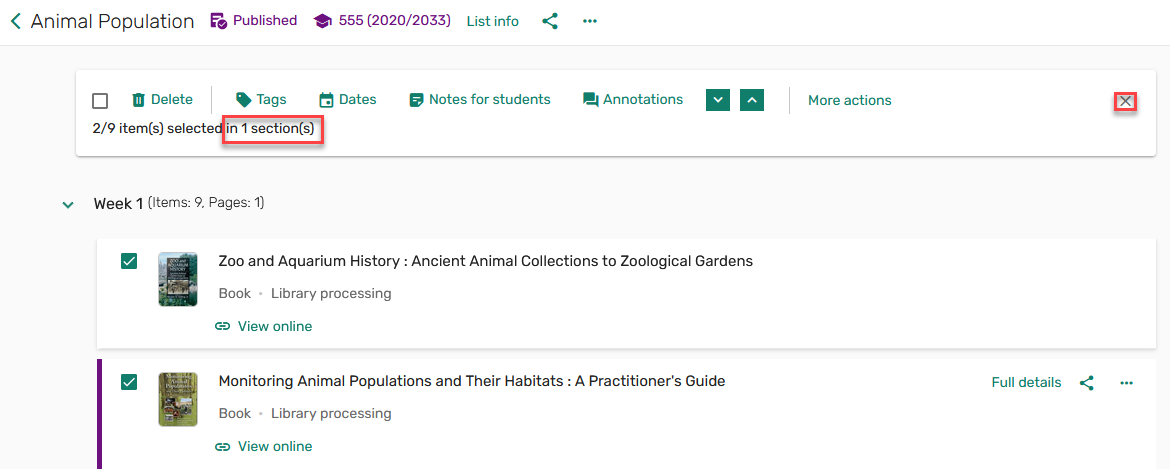Move selected items down with arrow button

click(x=718, y=100)
